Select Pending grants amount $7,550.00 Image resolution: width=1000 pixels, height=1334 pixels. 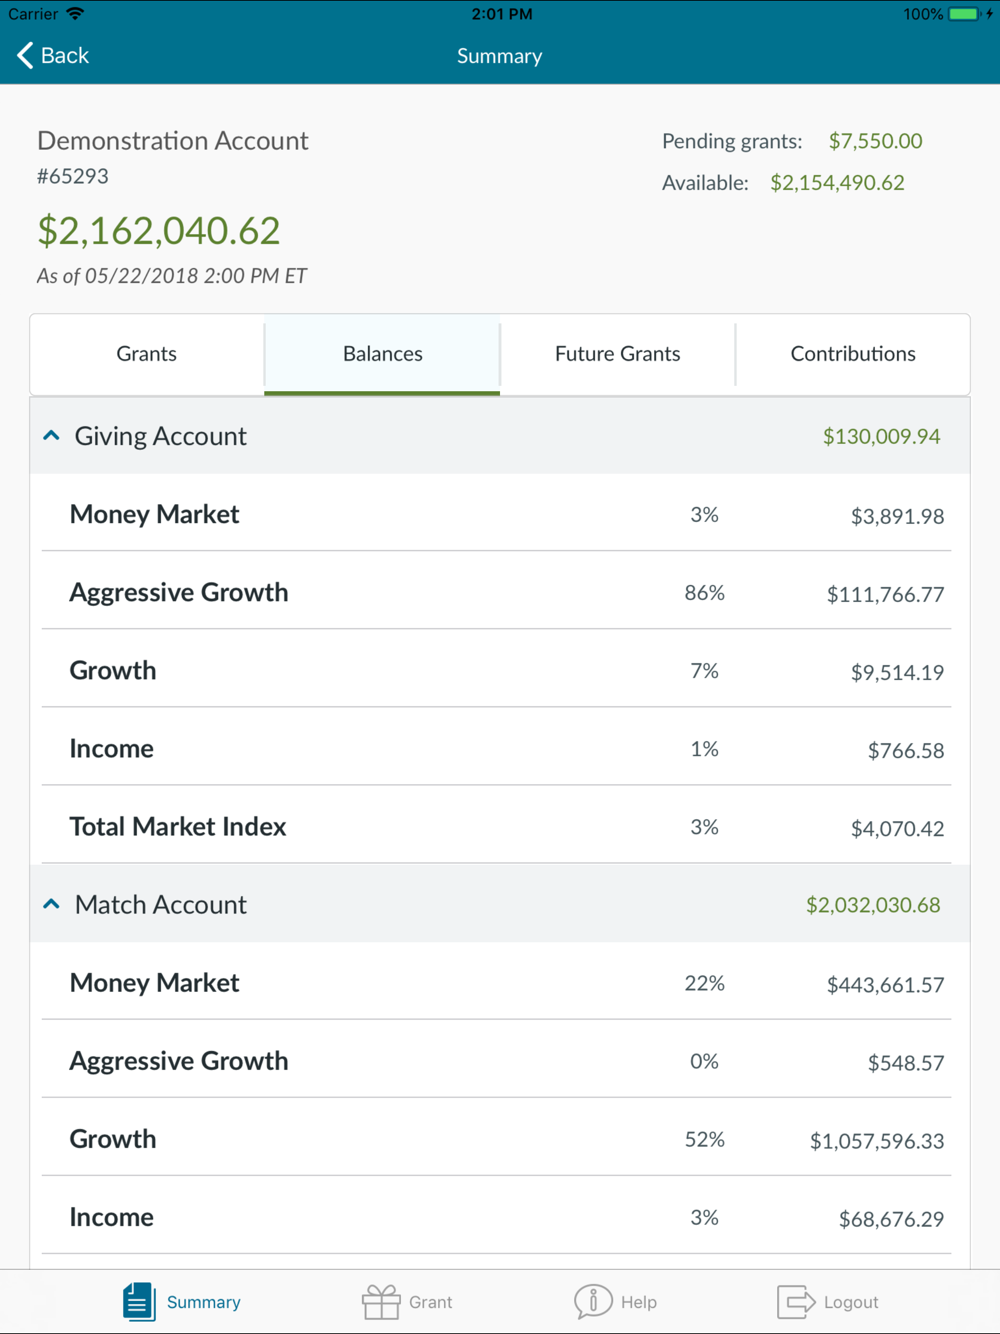[x=875, y=141]
